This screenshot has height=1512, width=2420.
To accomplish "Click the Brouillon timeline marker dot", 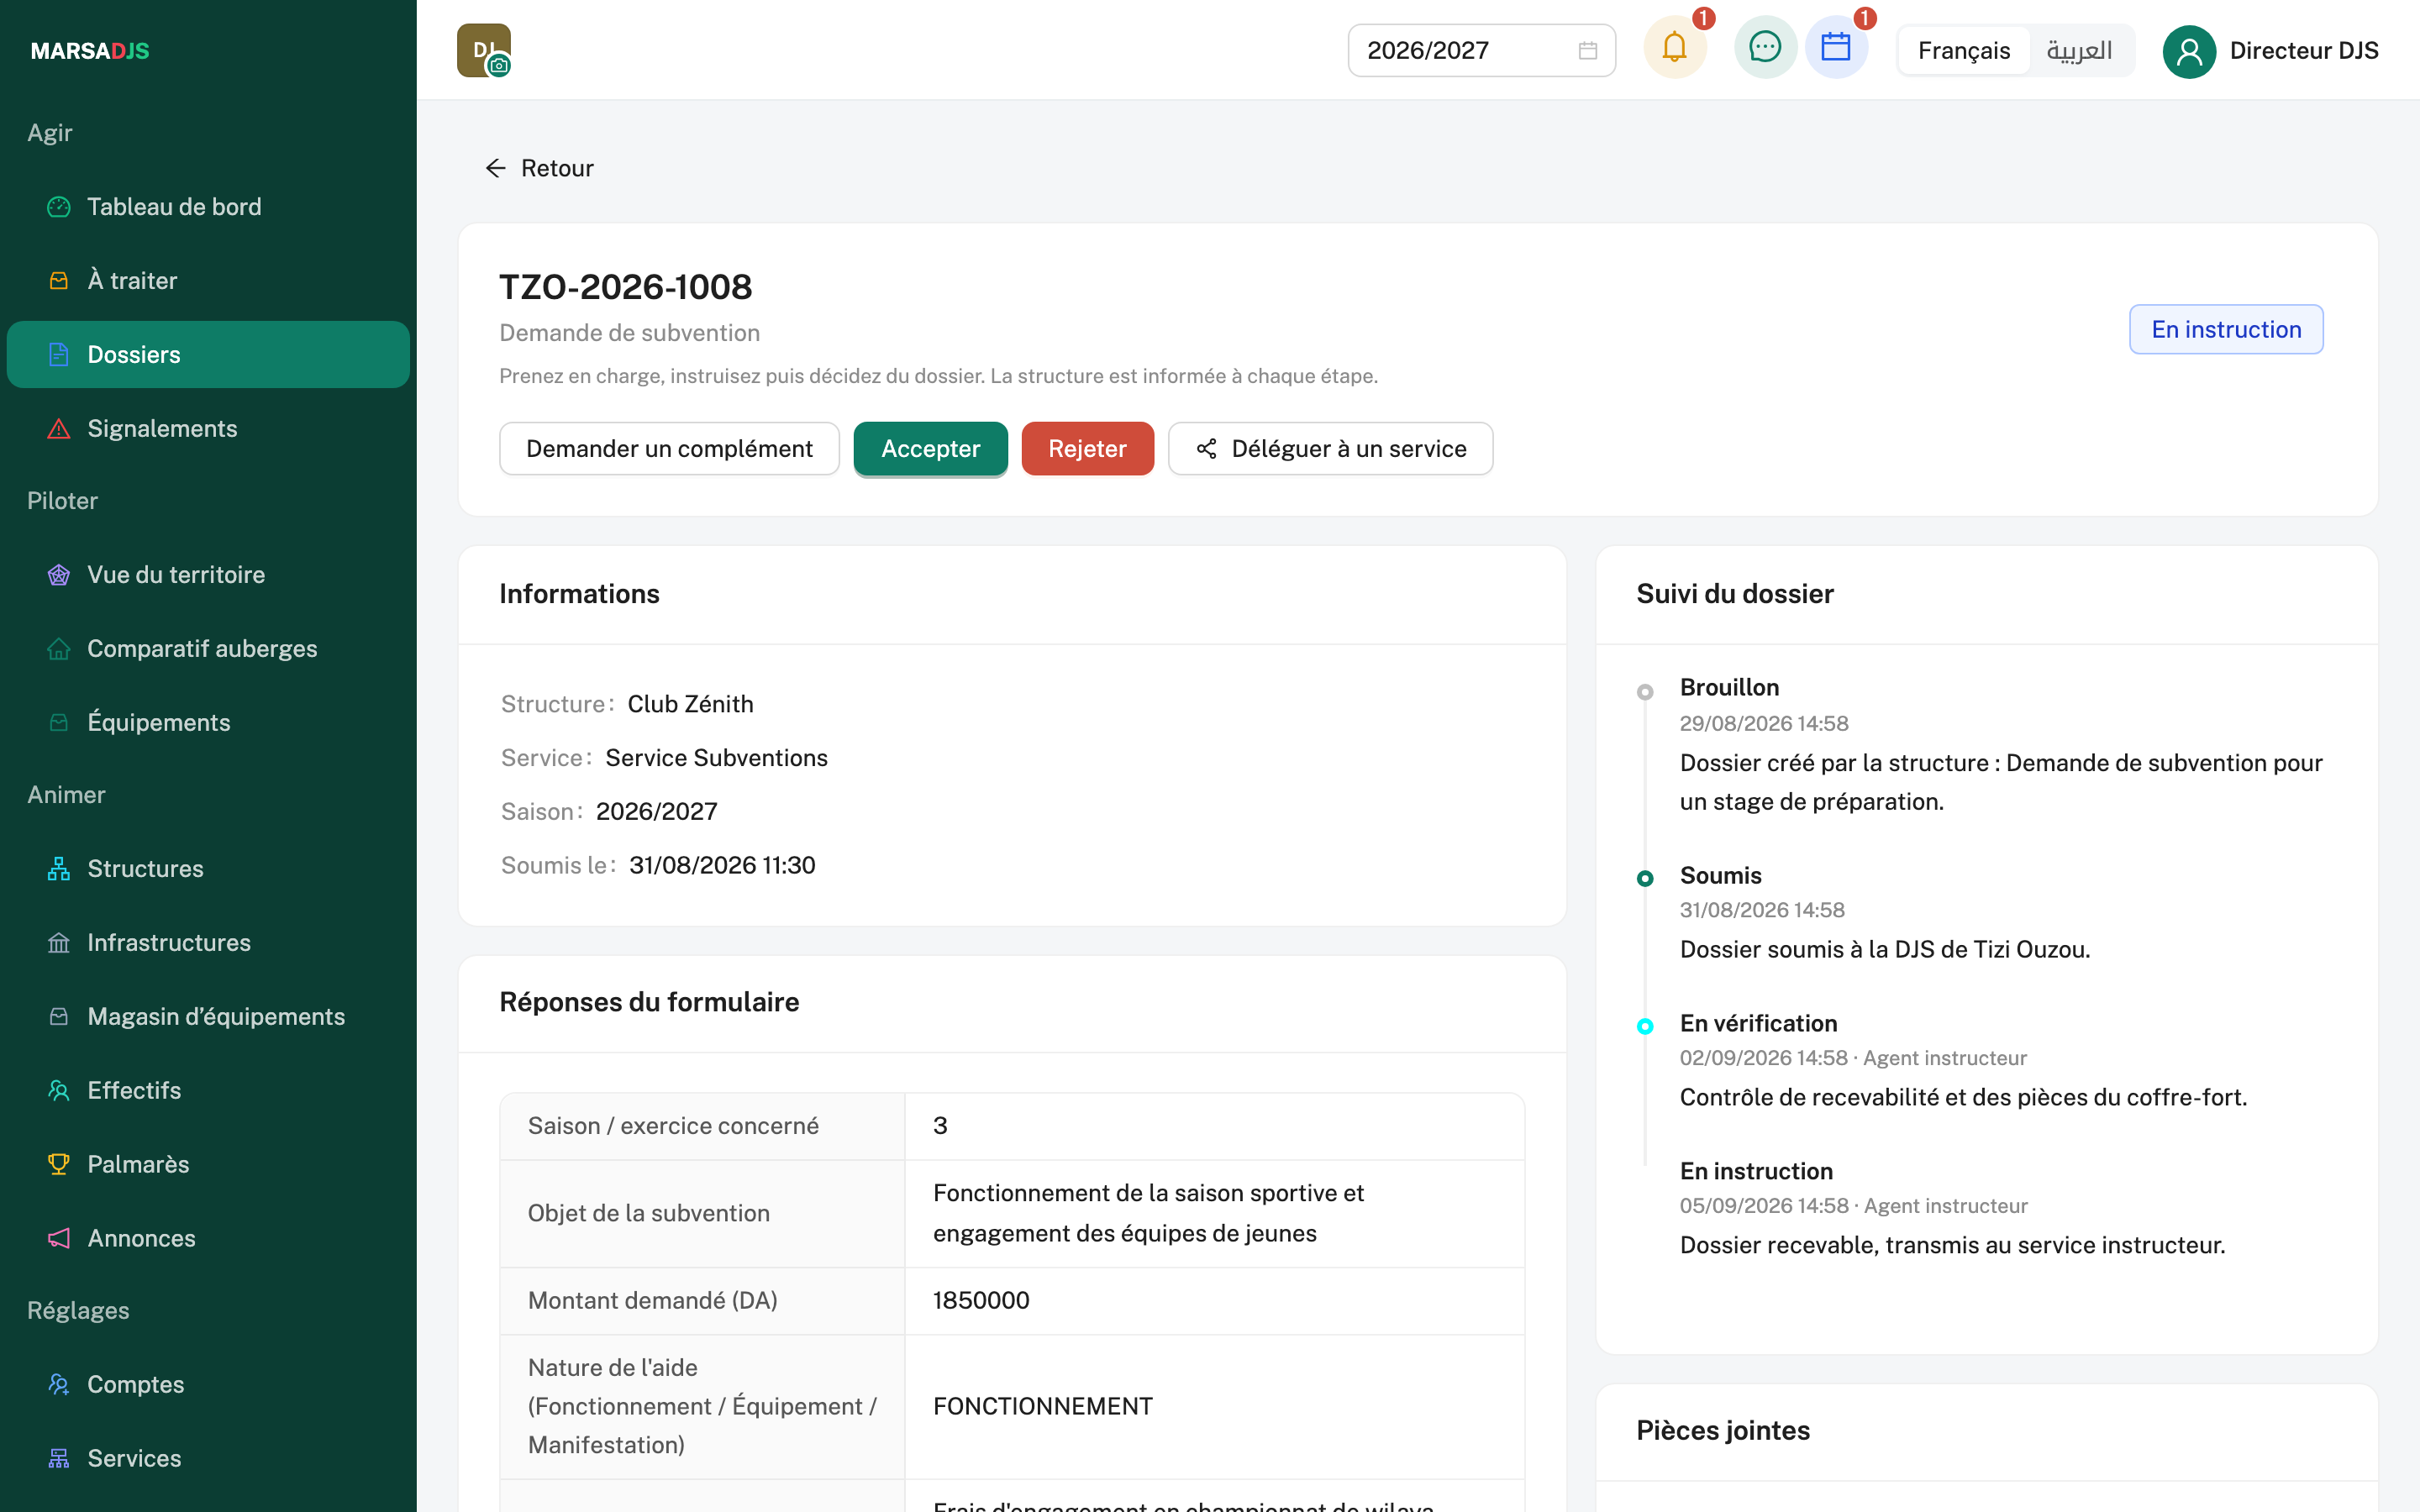I will coord(1645,692).
